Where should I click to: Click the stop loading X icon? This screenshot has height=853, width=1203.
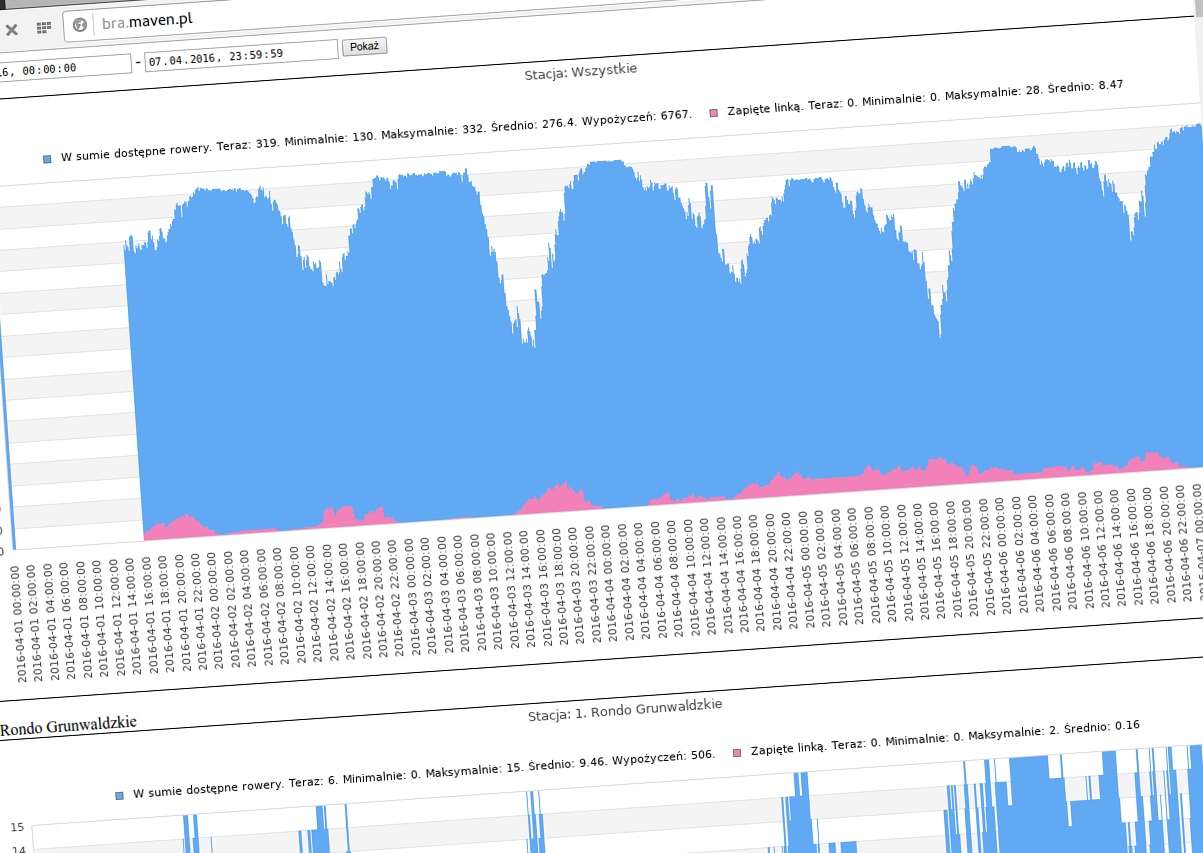pyautogui.click(x=11, y=30)
